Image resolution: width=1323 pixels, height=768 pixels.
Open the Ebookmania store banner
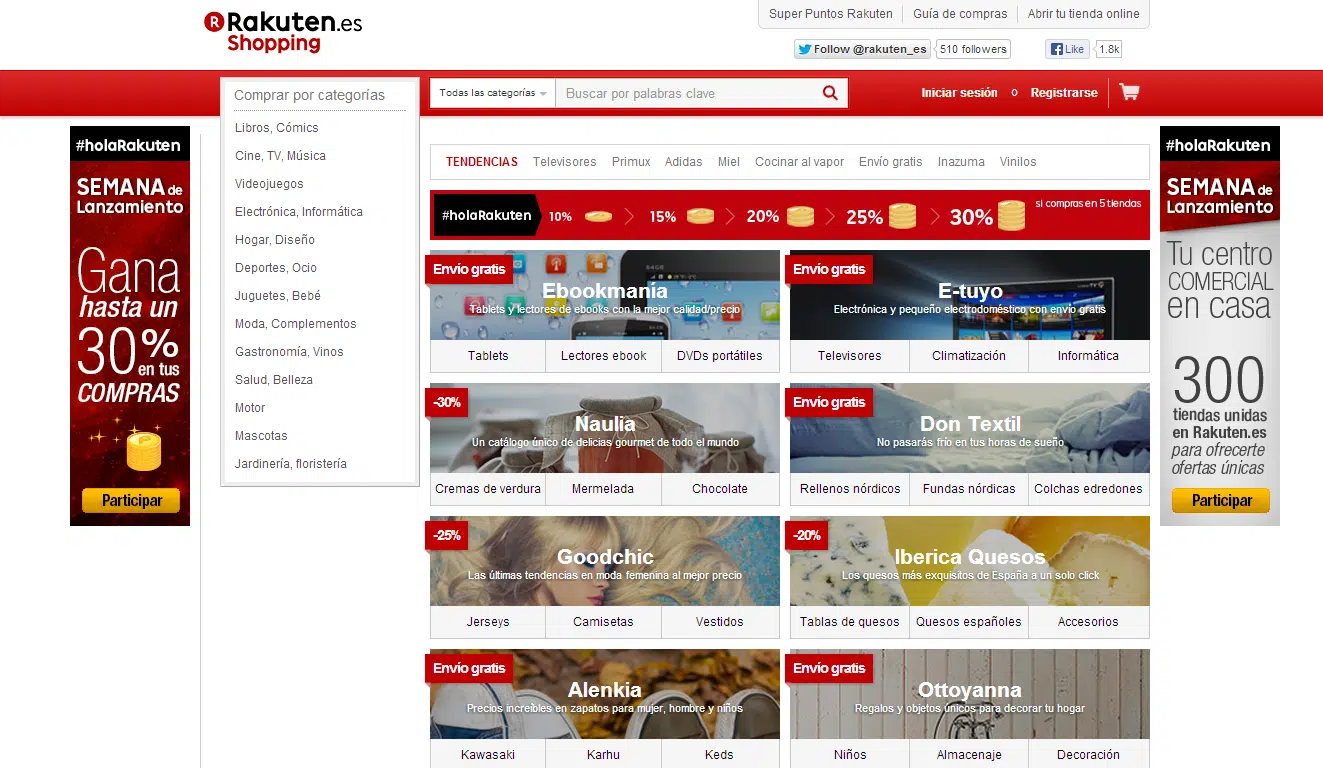pyautogui.click(x=605, y=295)
